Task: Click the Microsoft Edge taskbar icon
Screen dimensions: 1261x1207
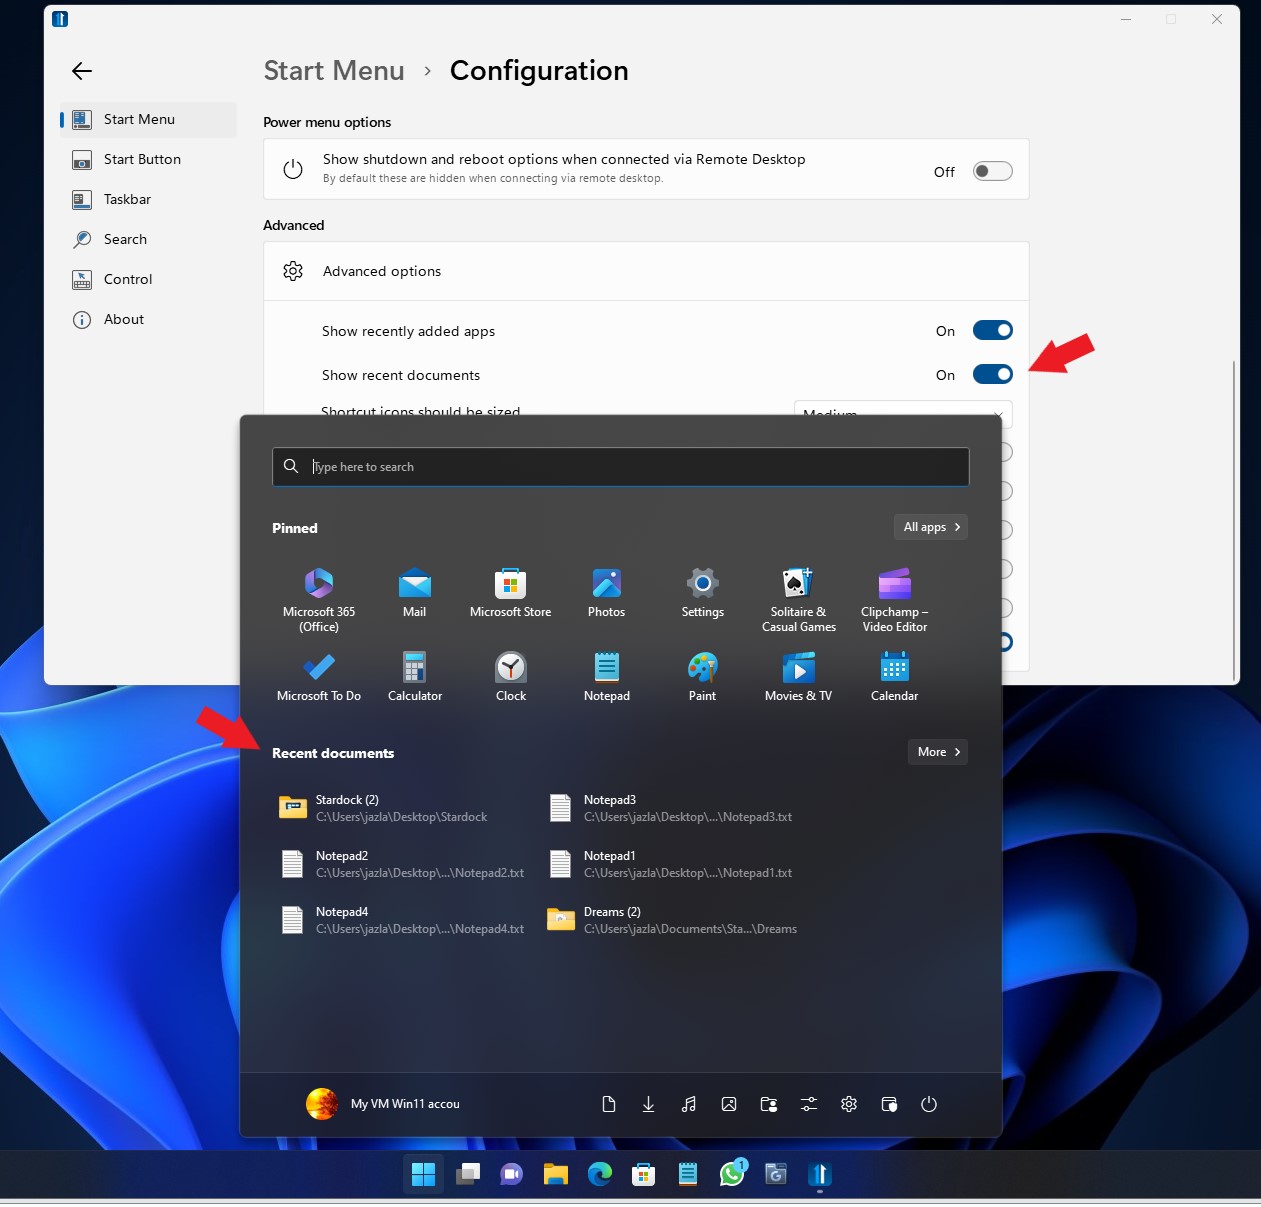Action: 599,1174
